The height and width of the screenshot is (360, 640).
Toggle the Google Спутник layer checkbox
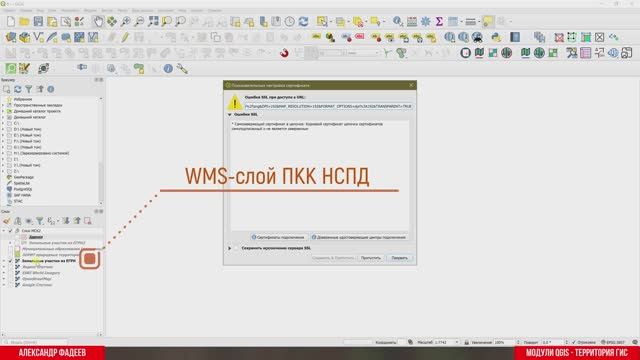[11, 285]
